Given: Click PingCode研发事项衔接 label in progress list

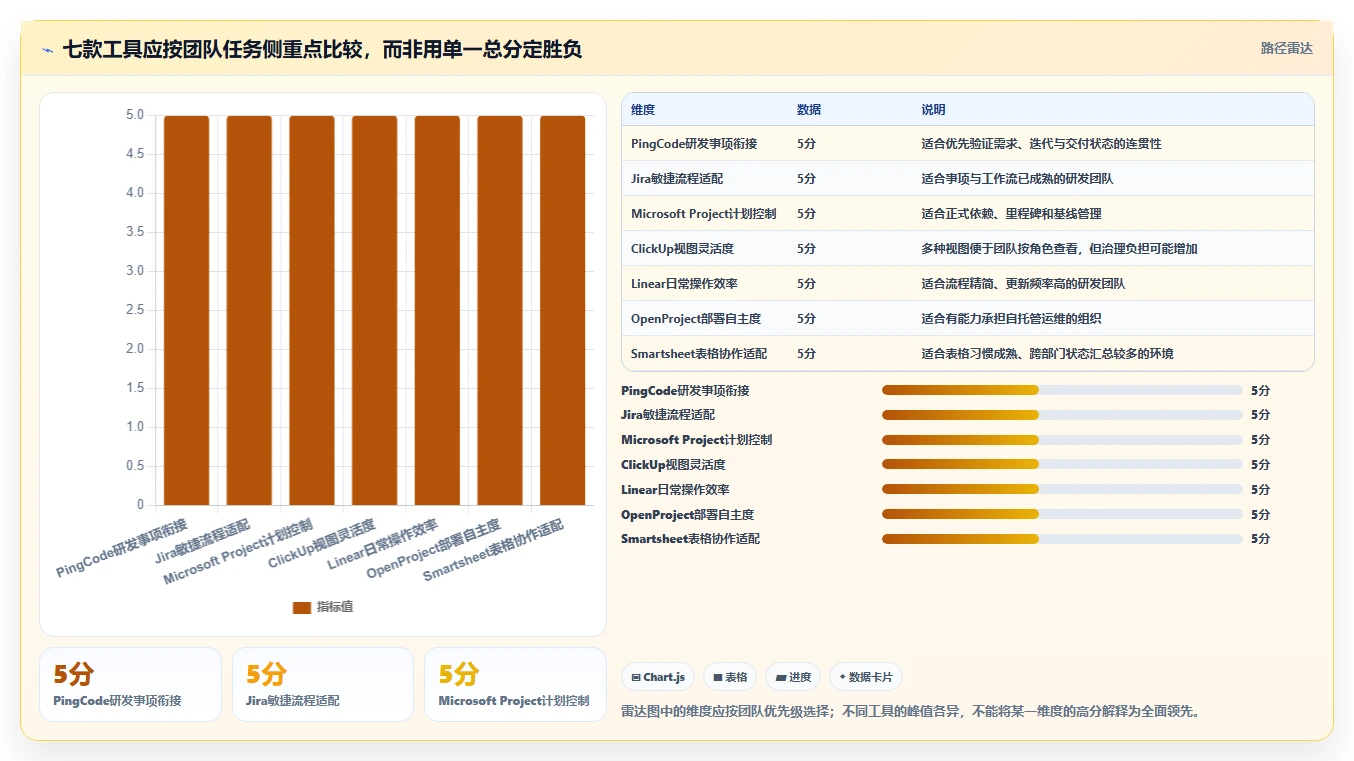Looking at the screenshot, I should tap(685, 390).
